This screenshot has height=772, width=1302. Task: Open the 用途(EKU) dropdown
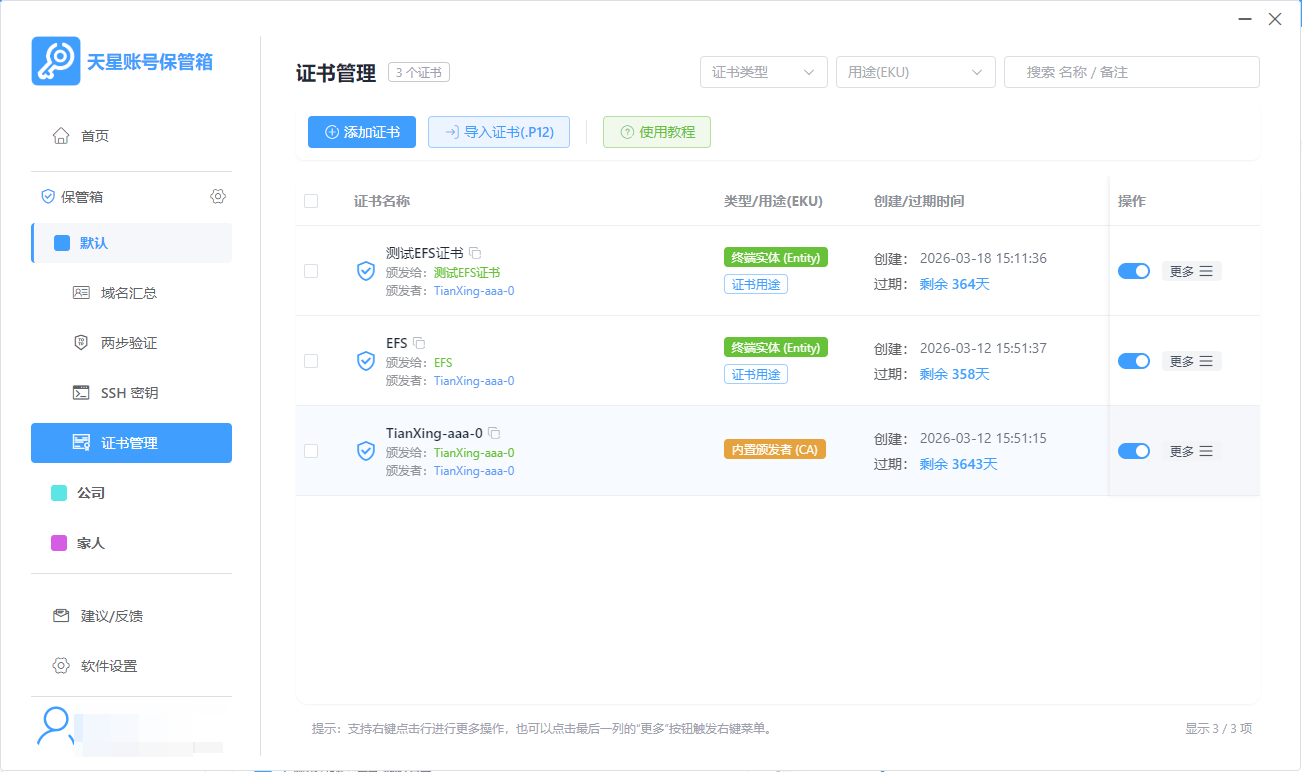(x=915, y=71)
